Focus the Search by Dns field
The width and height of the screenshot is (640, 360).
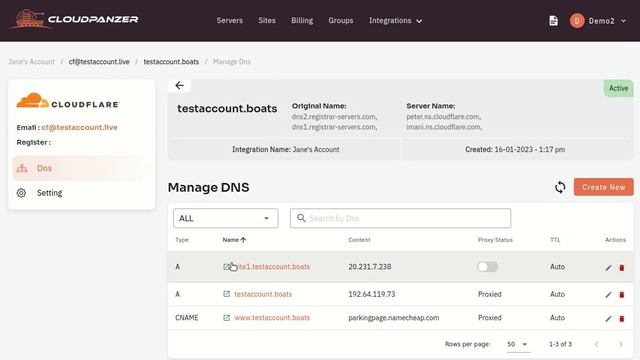click(400, 218)
